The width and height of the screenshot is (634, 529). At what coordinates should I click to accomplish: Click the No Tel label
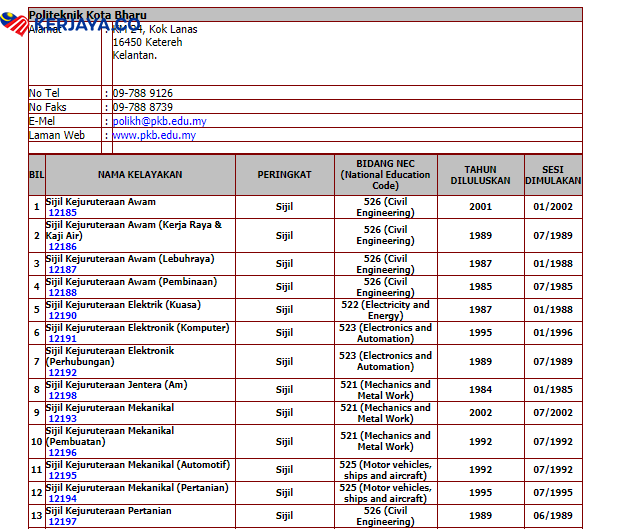coord(44,93)
